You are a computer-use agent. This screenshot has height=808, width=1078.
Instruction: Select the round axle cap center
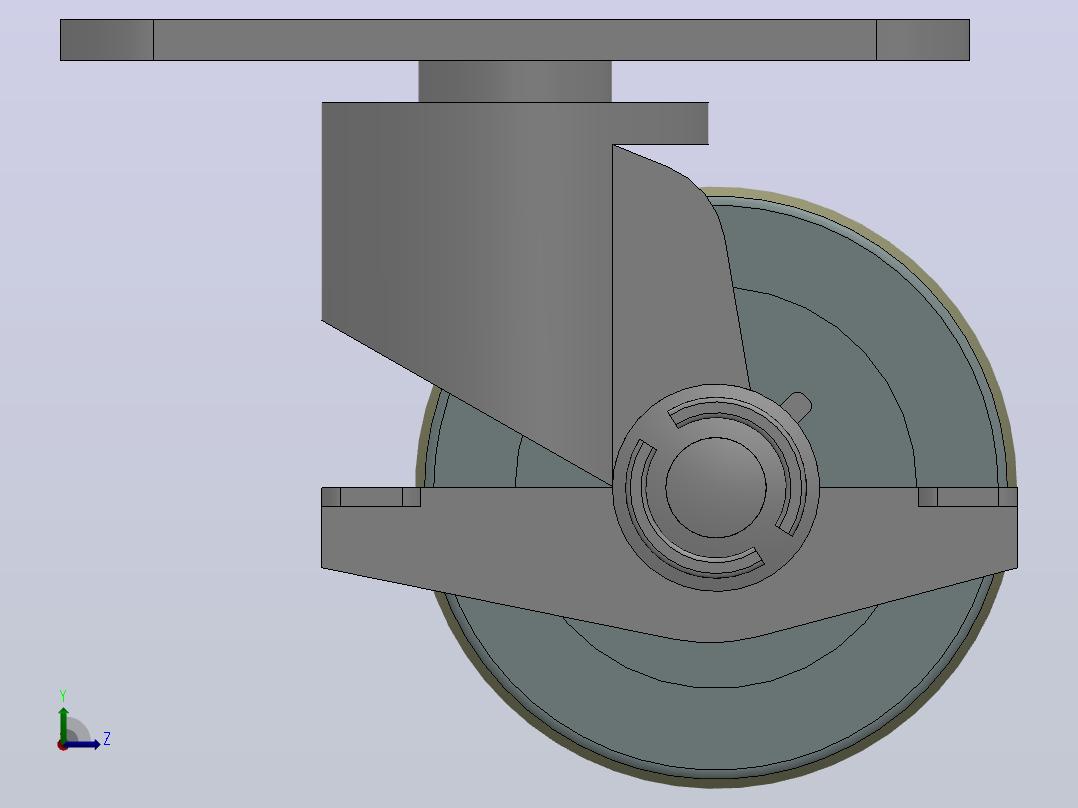(x=716, y=488)
